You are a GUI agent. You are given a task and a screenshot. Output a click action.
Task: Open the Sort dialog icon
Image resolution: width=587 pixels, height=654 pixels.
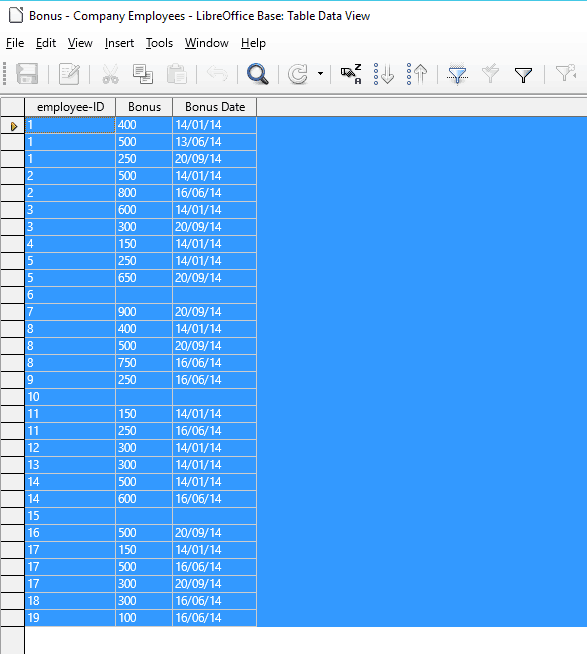351,74
